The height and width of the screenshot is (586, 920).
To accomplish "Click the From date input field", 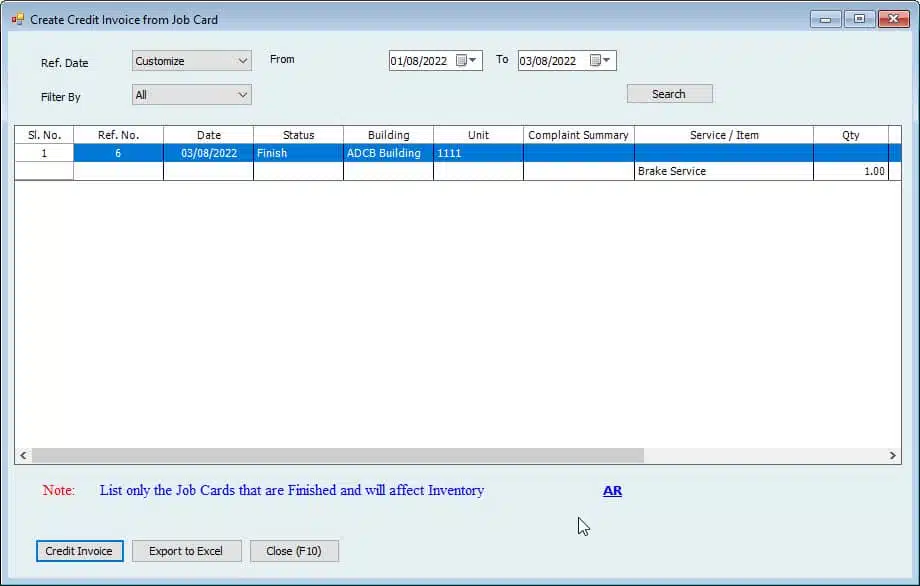I will [x=420, y=61].
